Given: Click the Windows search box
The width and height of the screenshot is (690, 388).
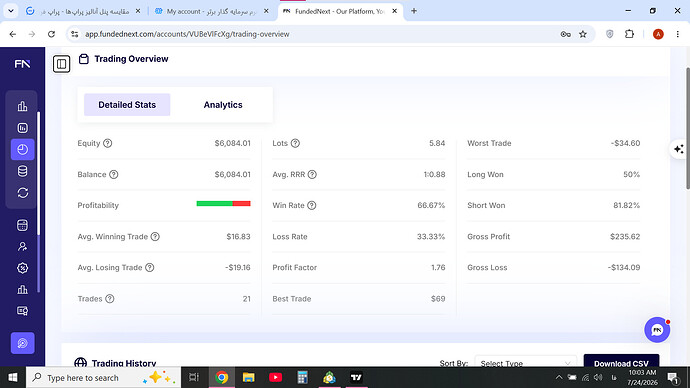Looking at the screenshot, I should point(103,377).
